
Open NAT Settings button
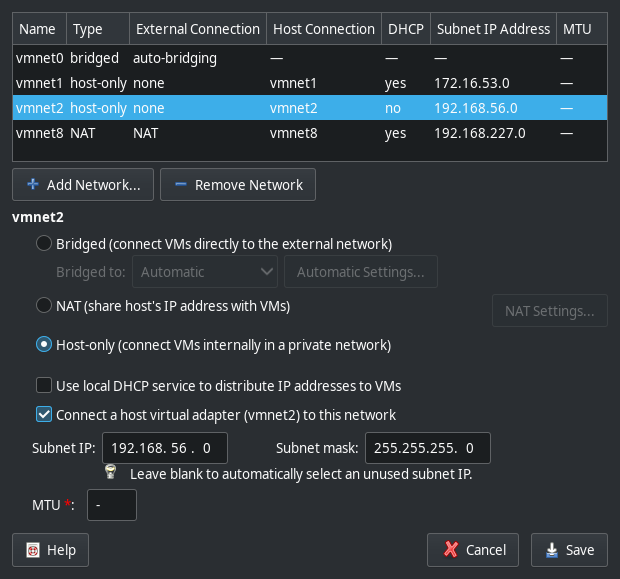point(550,311)
